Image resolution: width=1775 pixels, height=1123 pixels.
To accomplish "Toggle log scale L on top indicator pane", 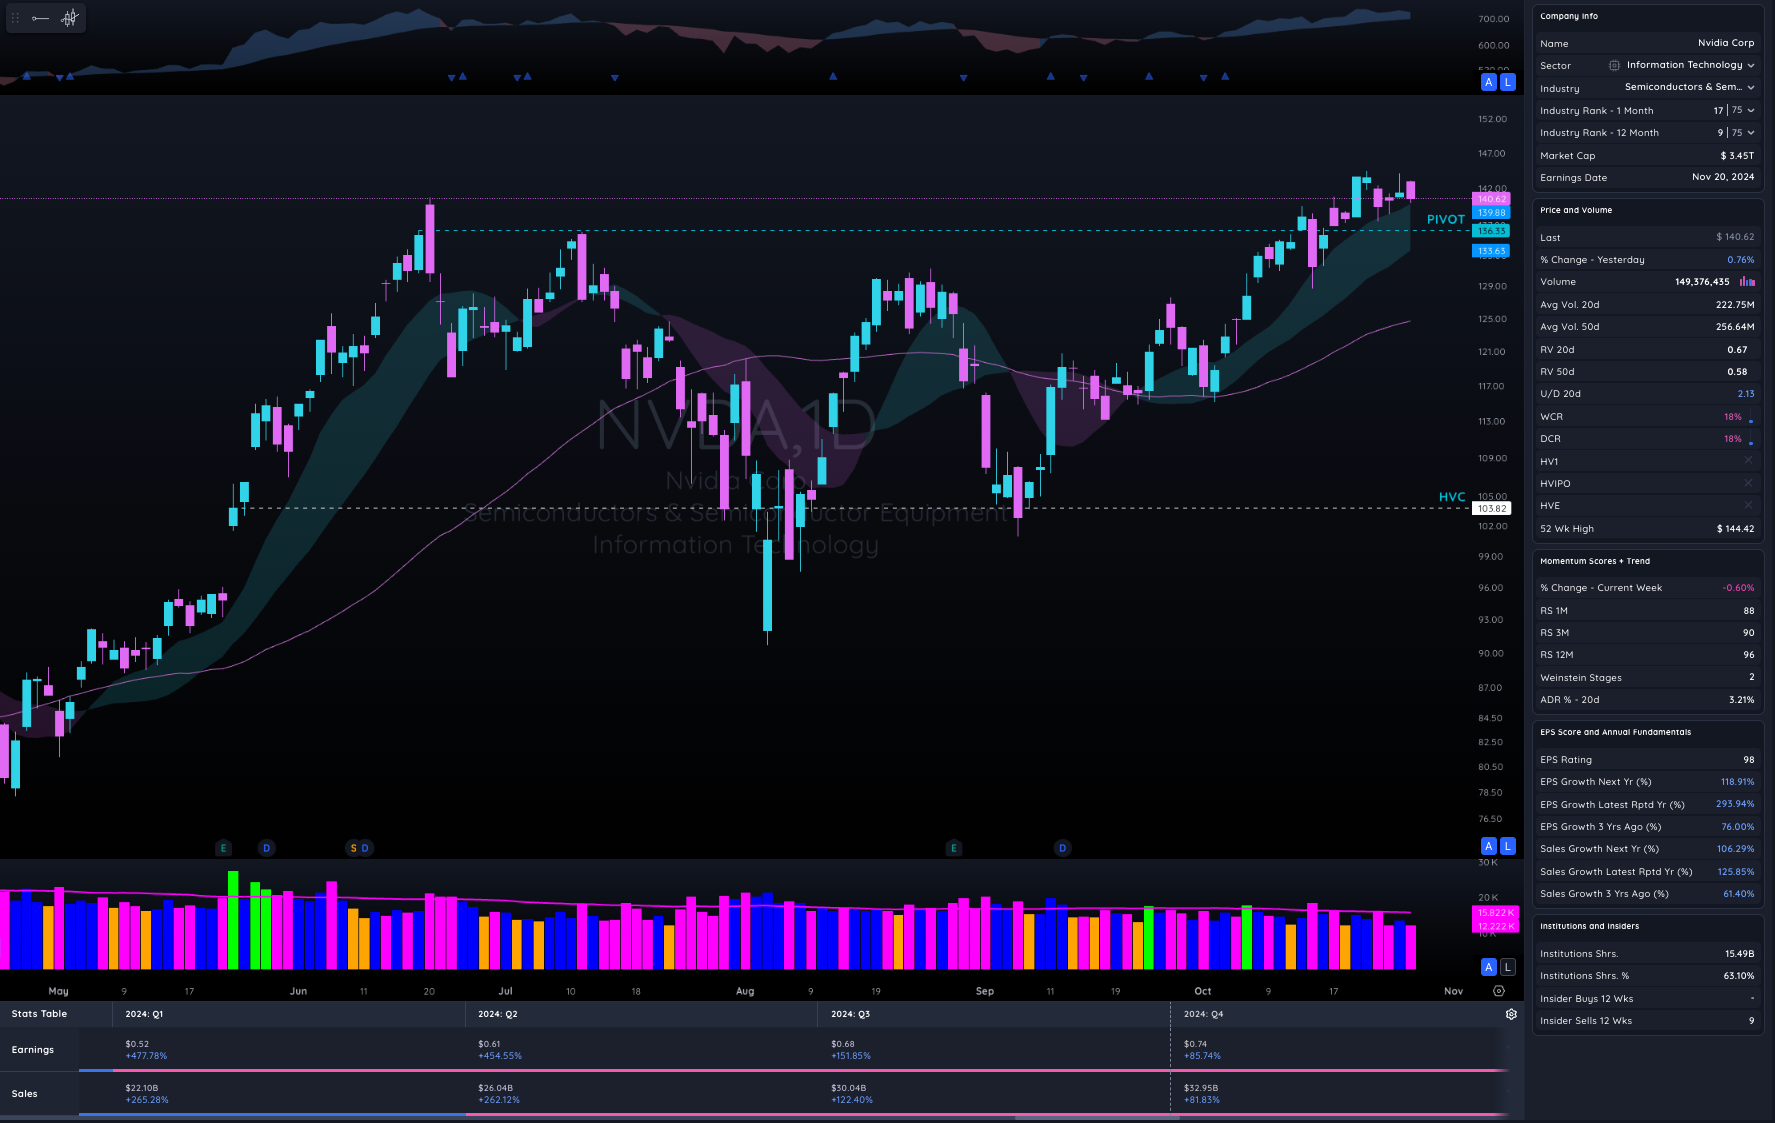I will 1508,82.
